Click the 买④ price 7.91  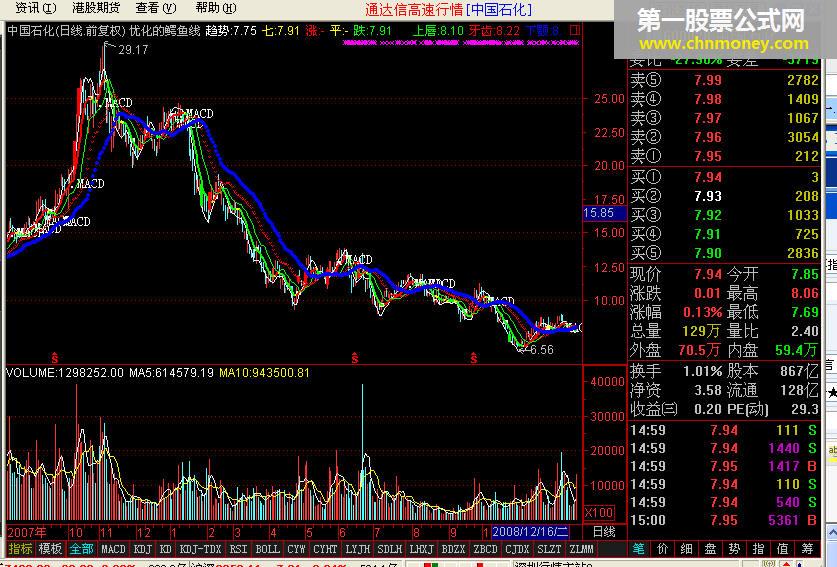coord(708,234)
